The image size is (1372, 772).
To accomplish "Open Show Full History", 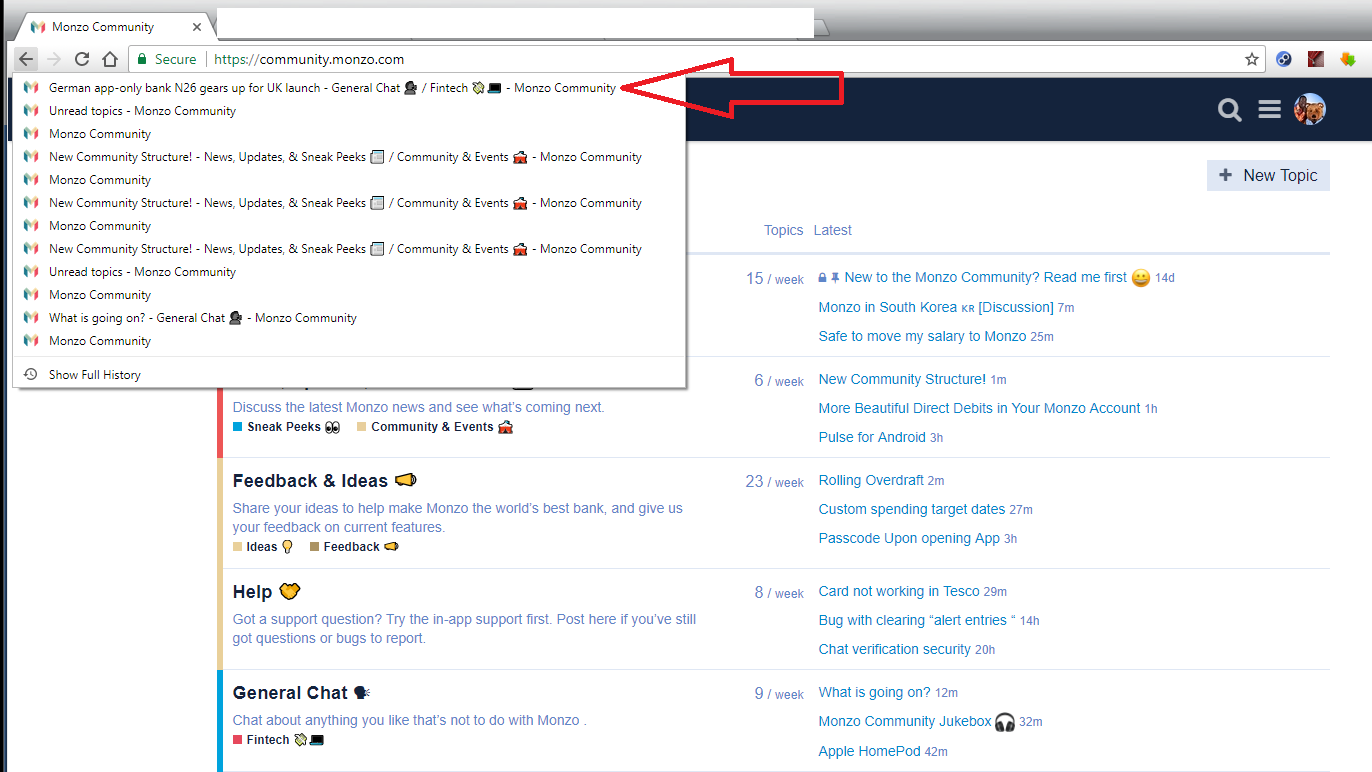I will (x=94, y=375).
